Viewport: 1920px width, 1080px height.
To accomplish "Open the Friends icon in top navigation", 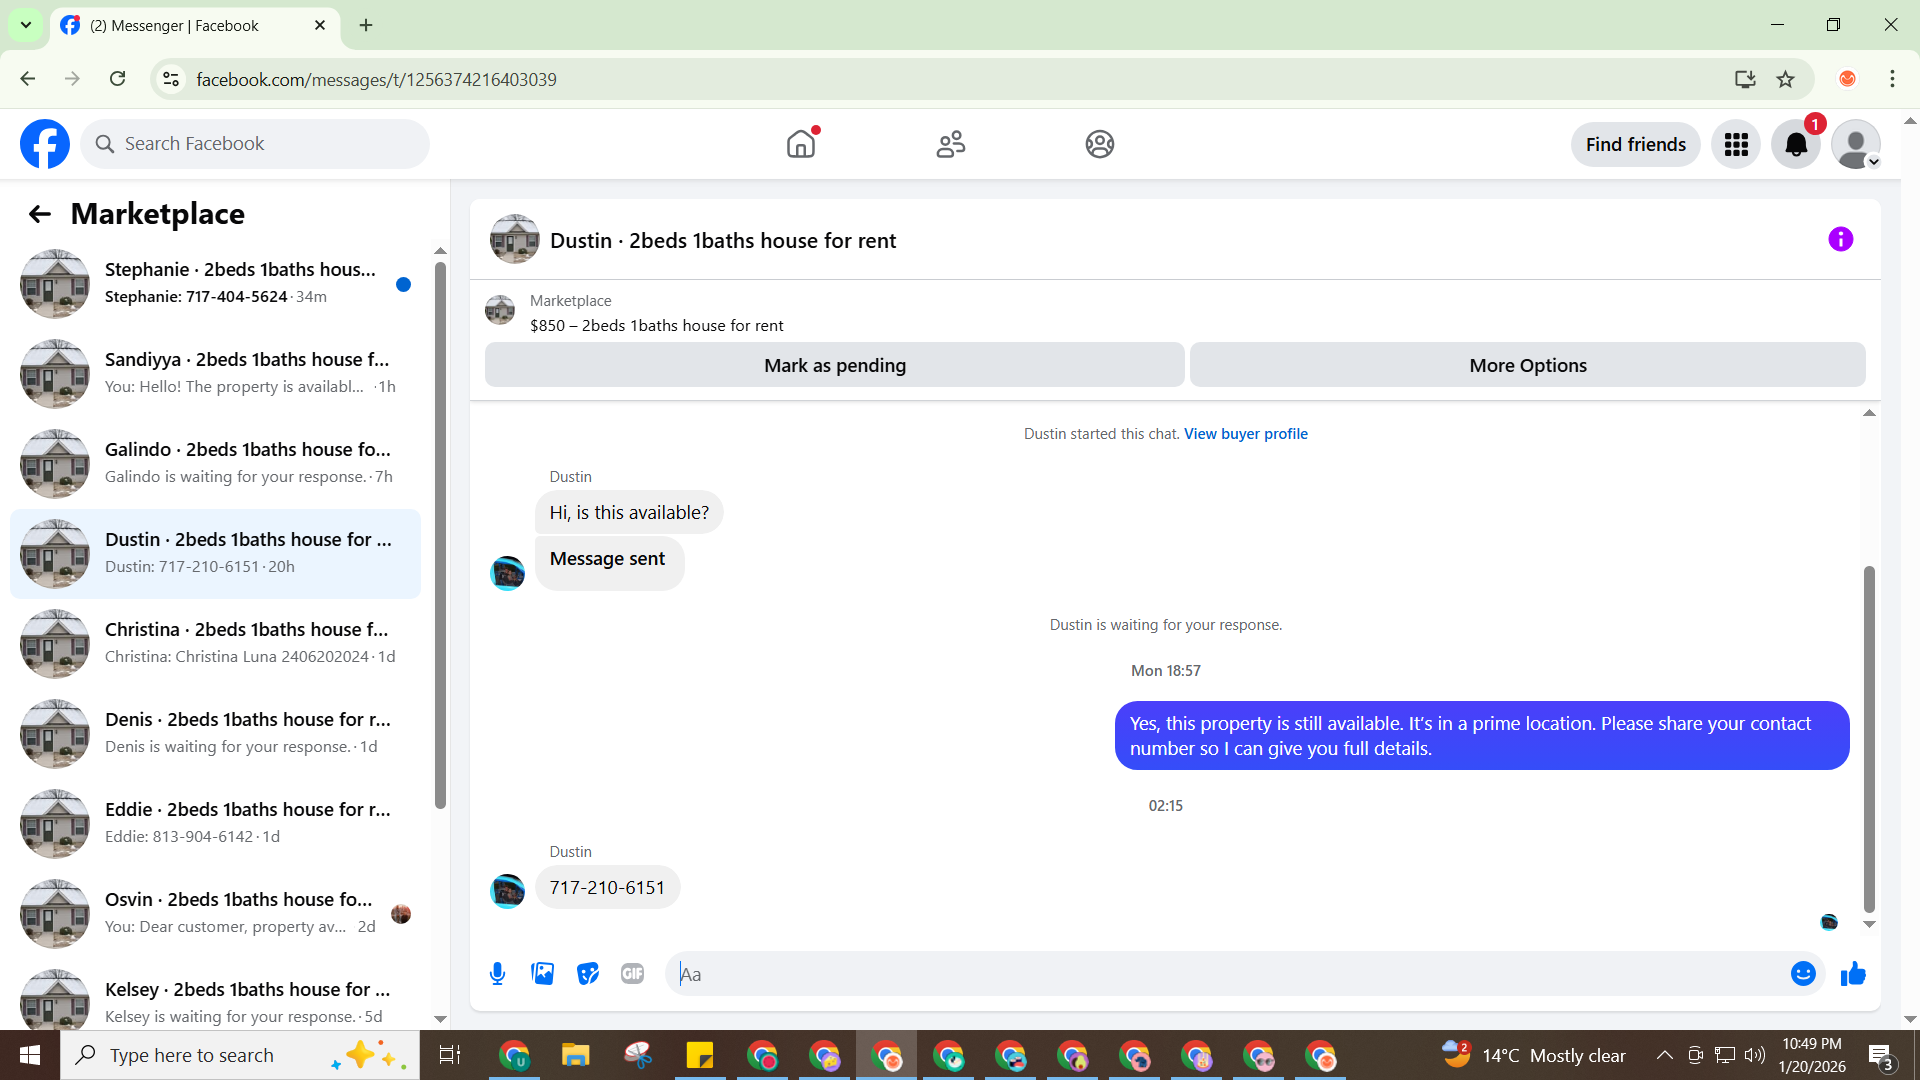I will [x=950, y=144].
